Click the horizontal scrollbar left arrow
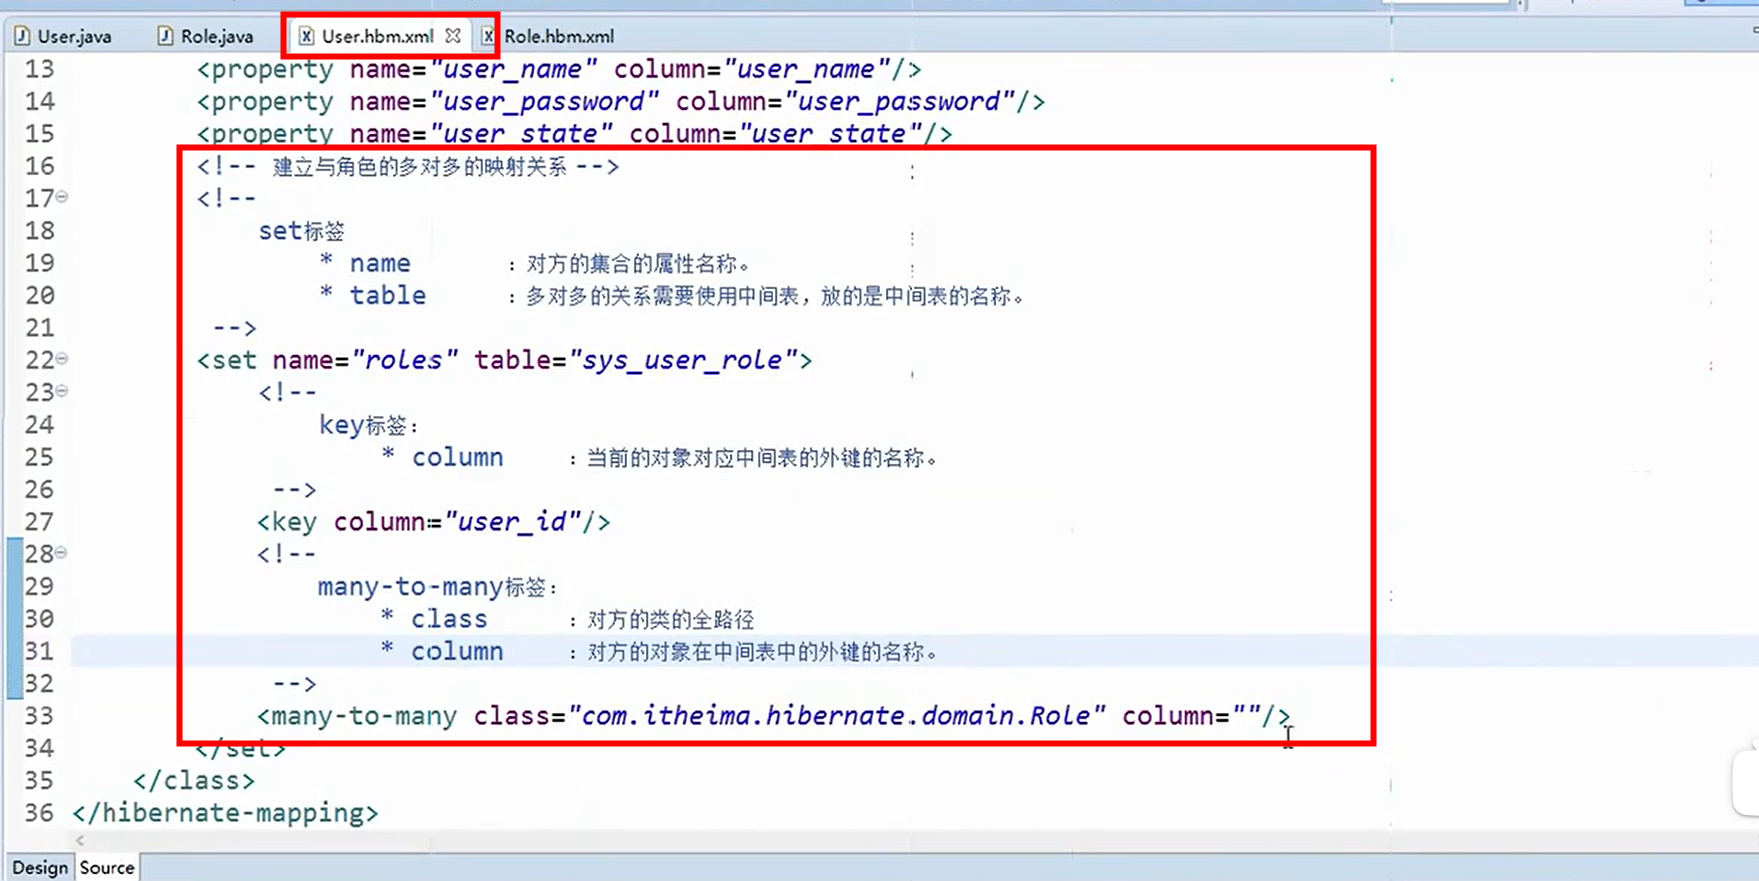 [80, 840]
